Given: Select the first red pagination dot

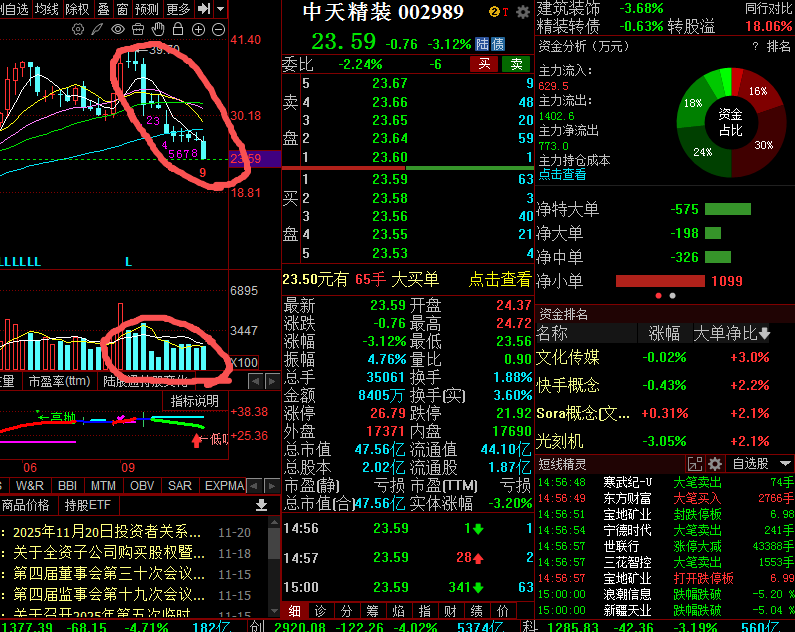Looking at the screenshot, I should tap(659, 295).
